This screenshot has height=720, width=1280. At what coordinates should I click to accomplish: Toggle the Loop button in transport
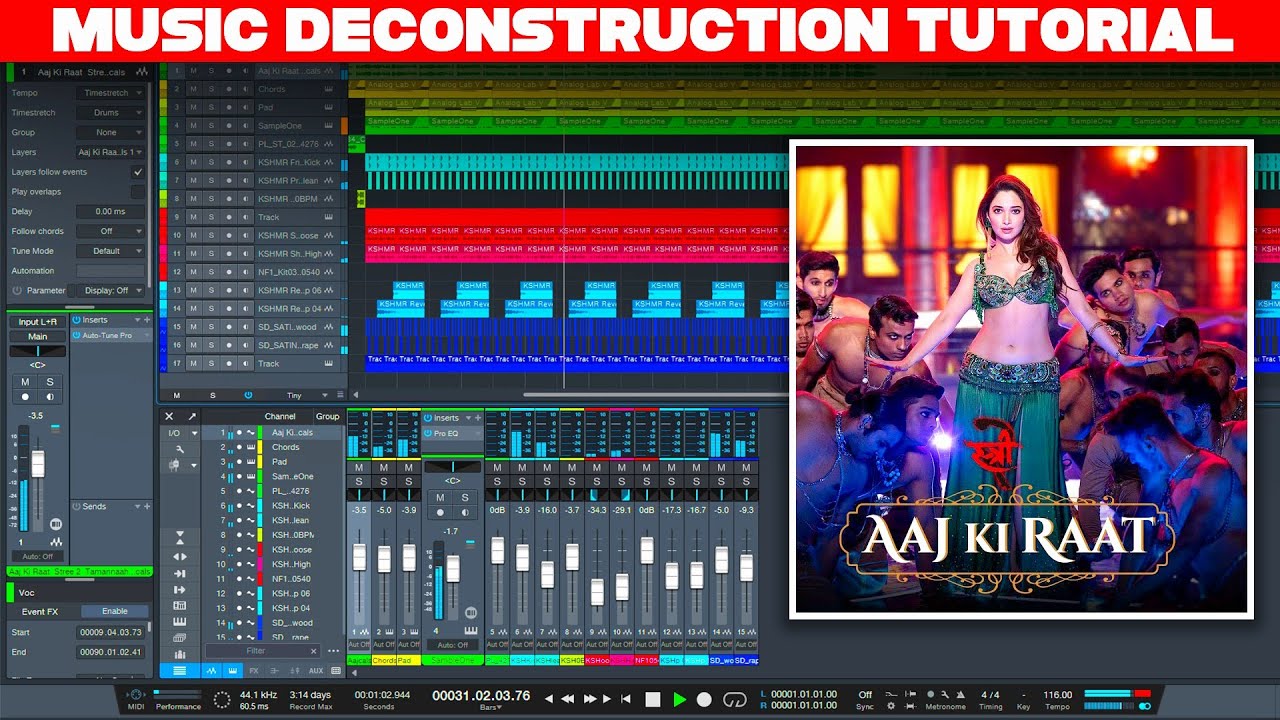coord(735,699)
